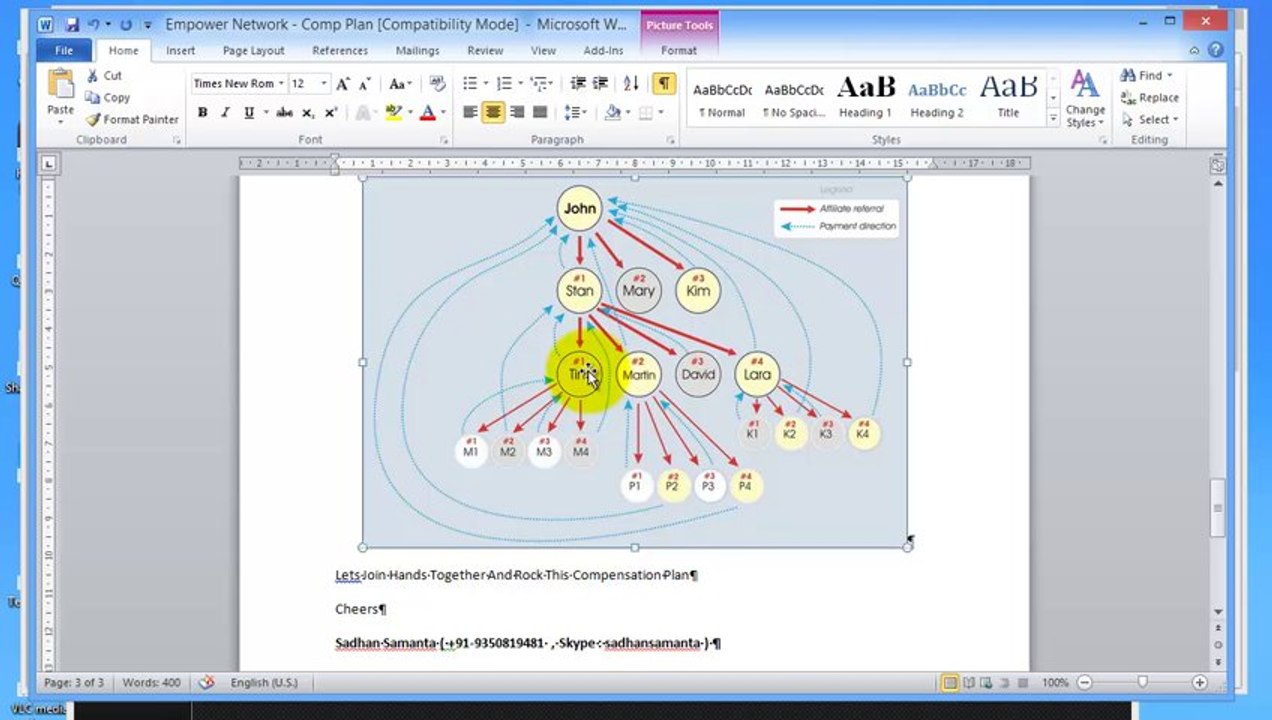Apply the Title style
This screenshot has width=1272, height=720.
coord(1008,98)
